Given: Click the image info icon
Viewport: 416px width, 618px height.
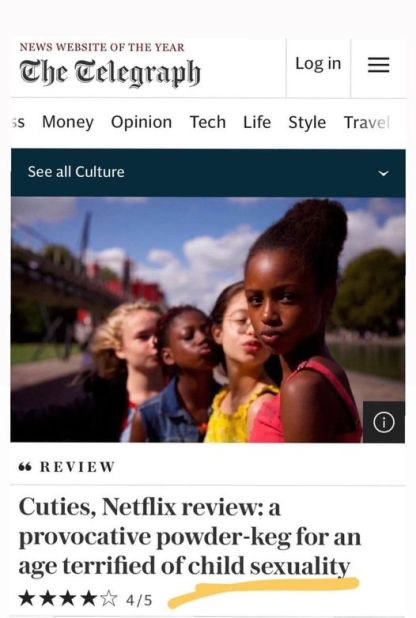Looking at the screenshot, I should pyautogui.click(x=384, y=422).
